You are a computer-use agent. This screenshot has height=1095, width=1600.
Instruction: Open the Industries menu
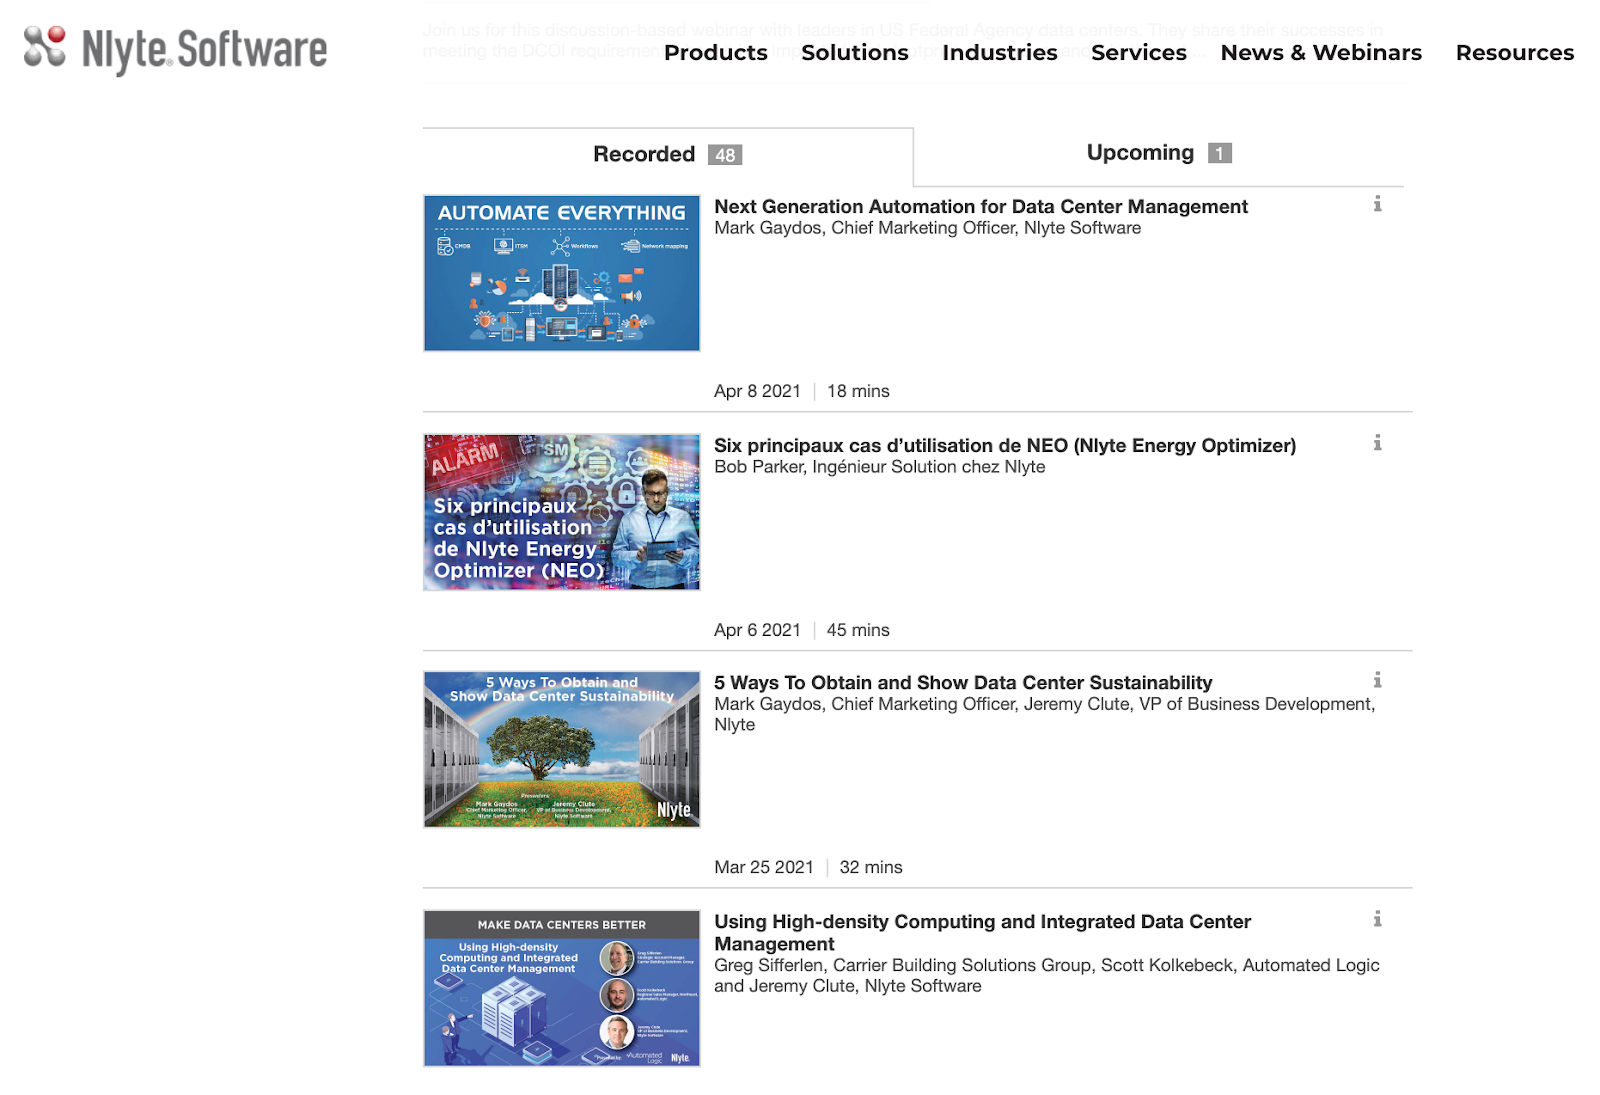(1000, 52)
